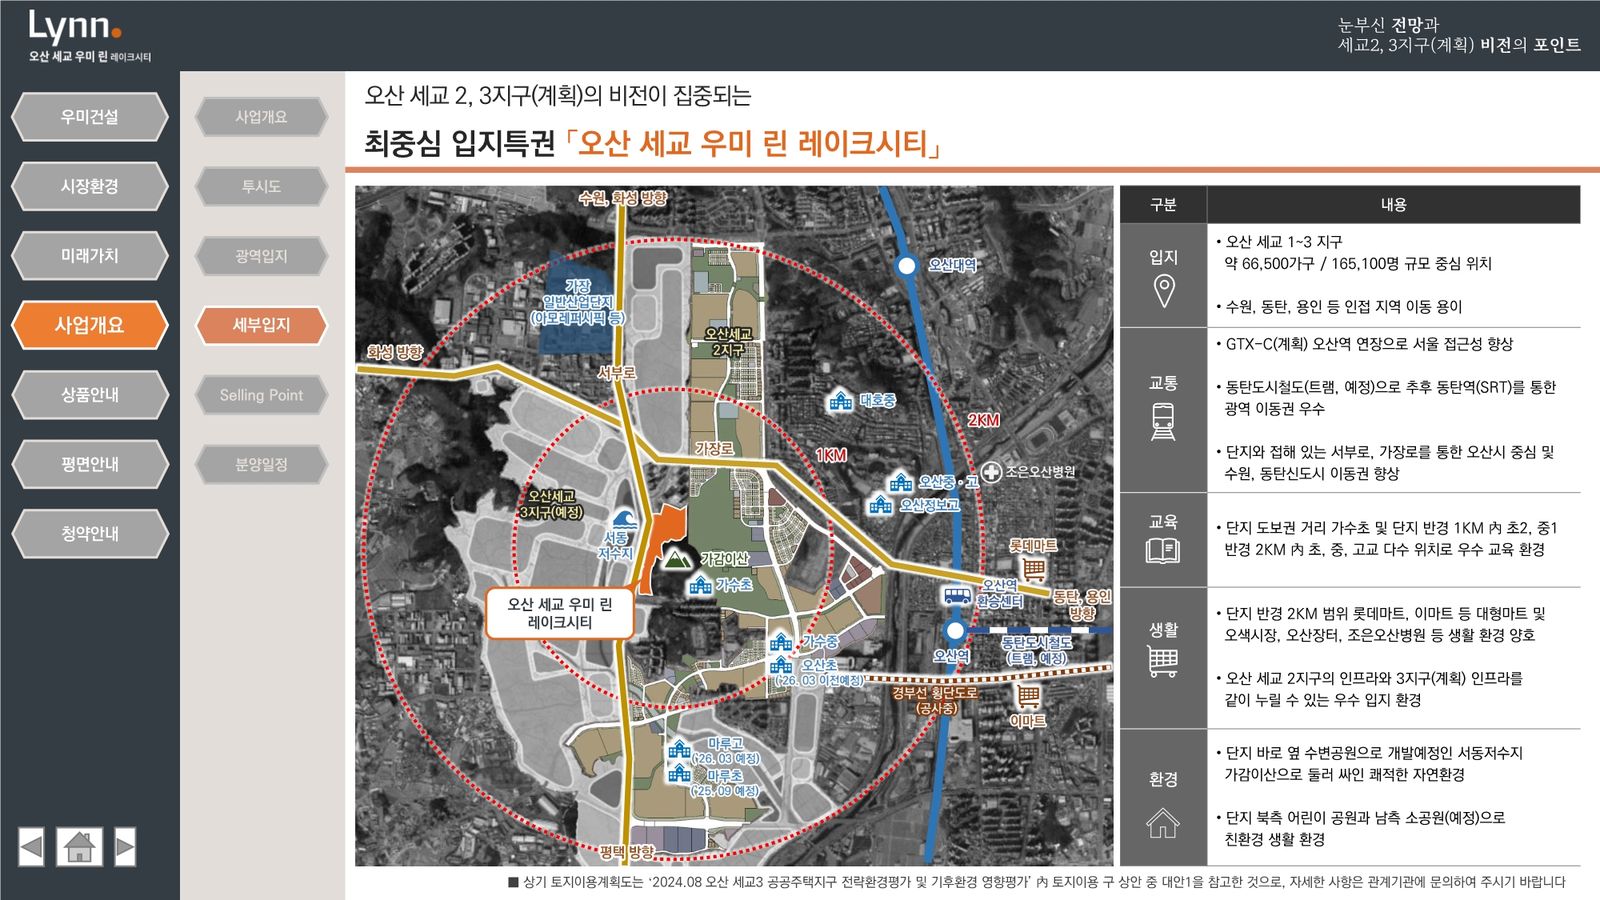Screen dimensions: 1600x900
Task: Go to next page with right arrow
Action: coord(125,847)
